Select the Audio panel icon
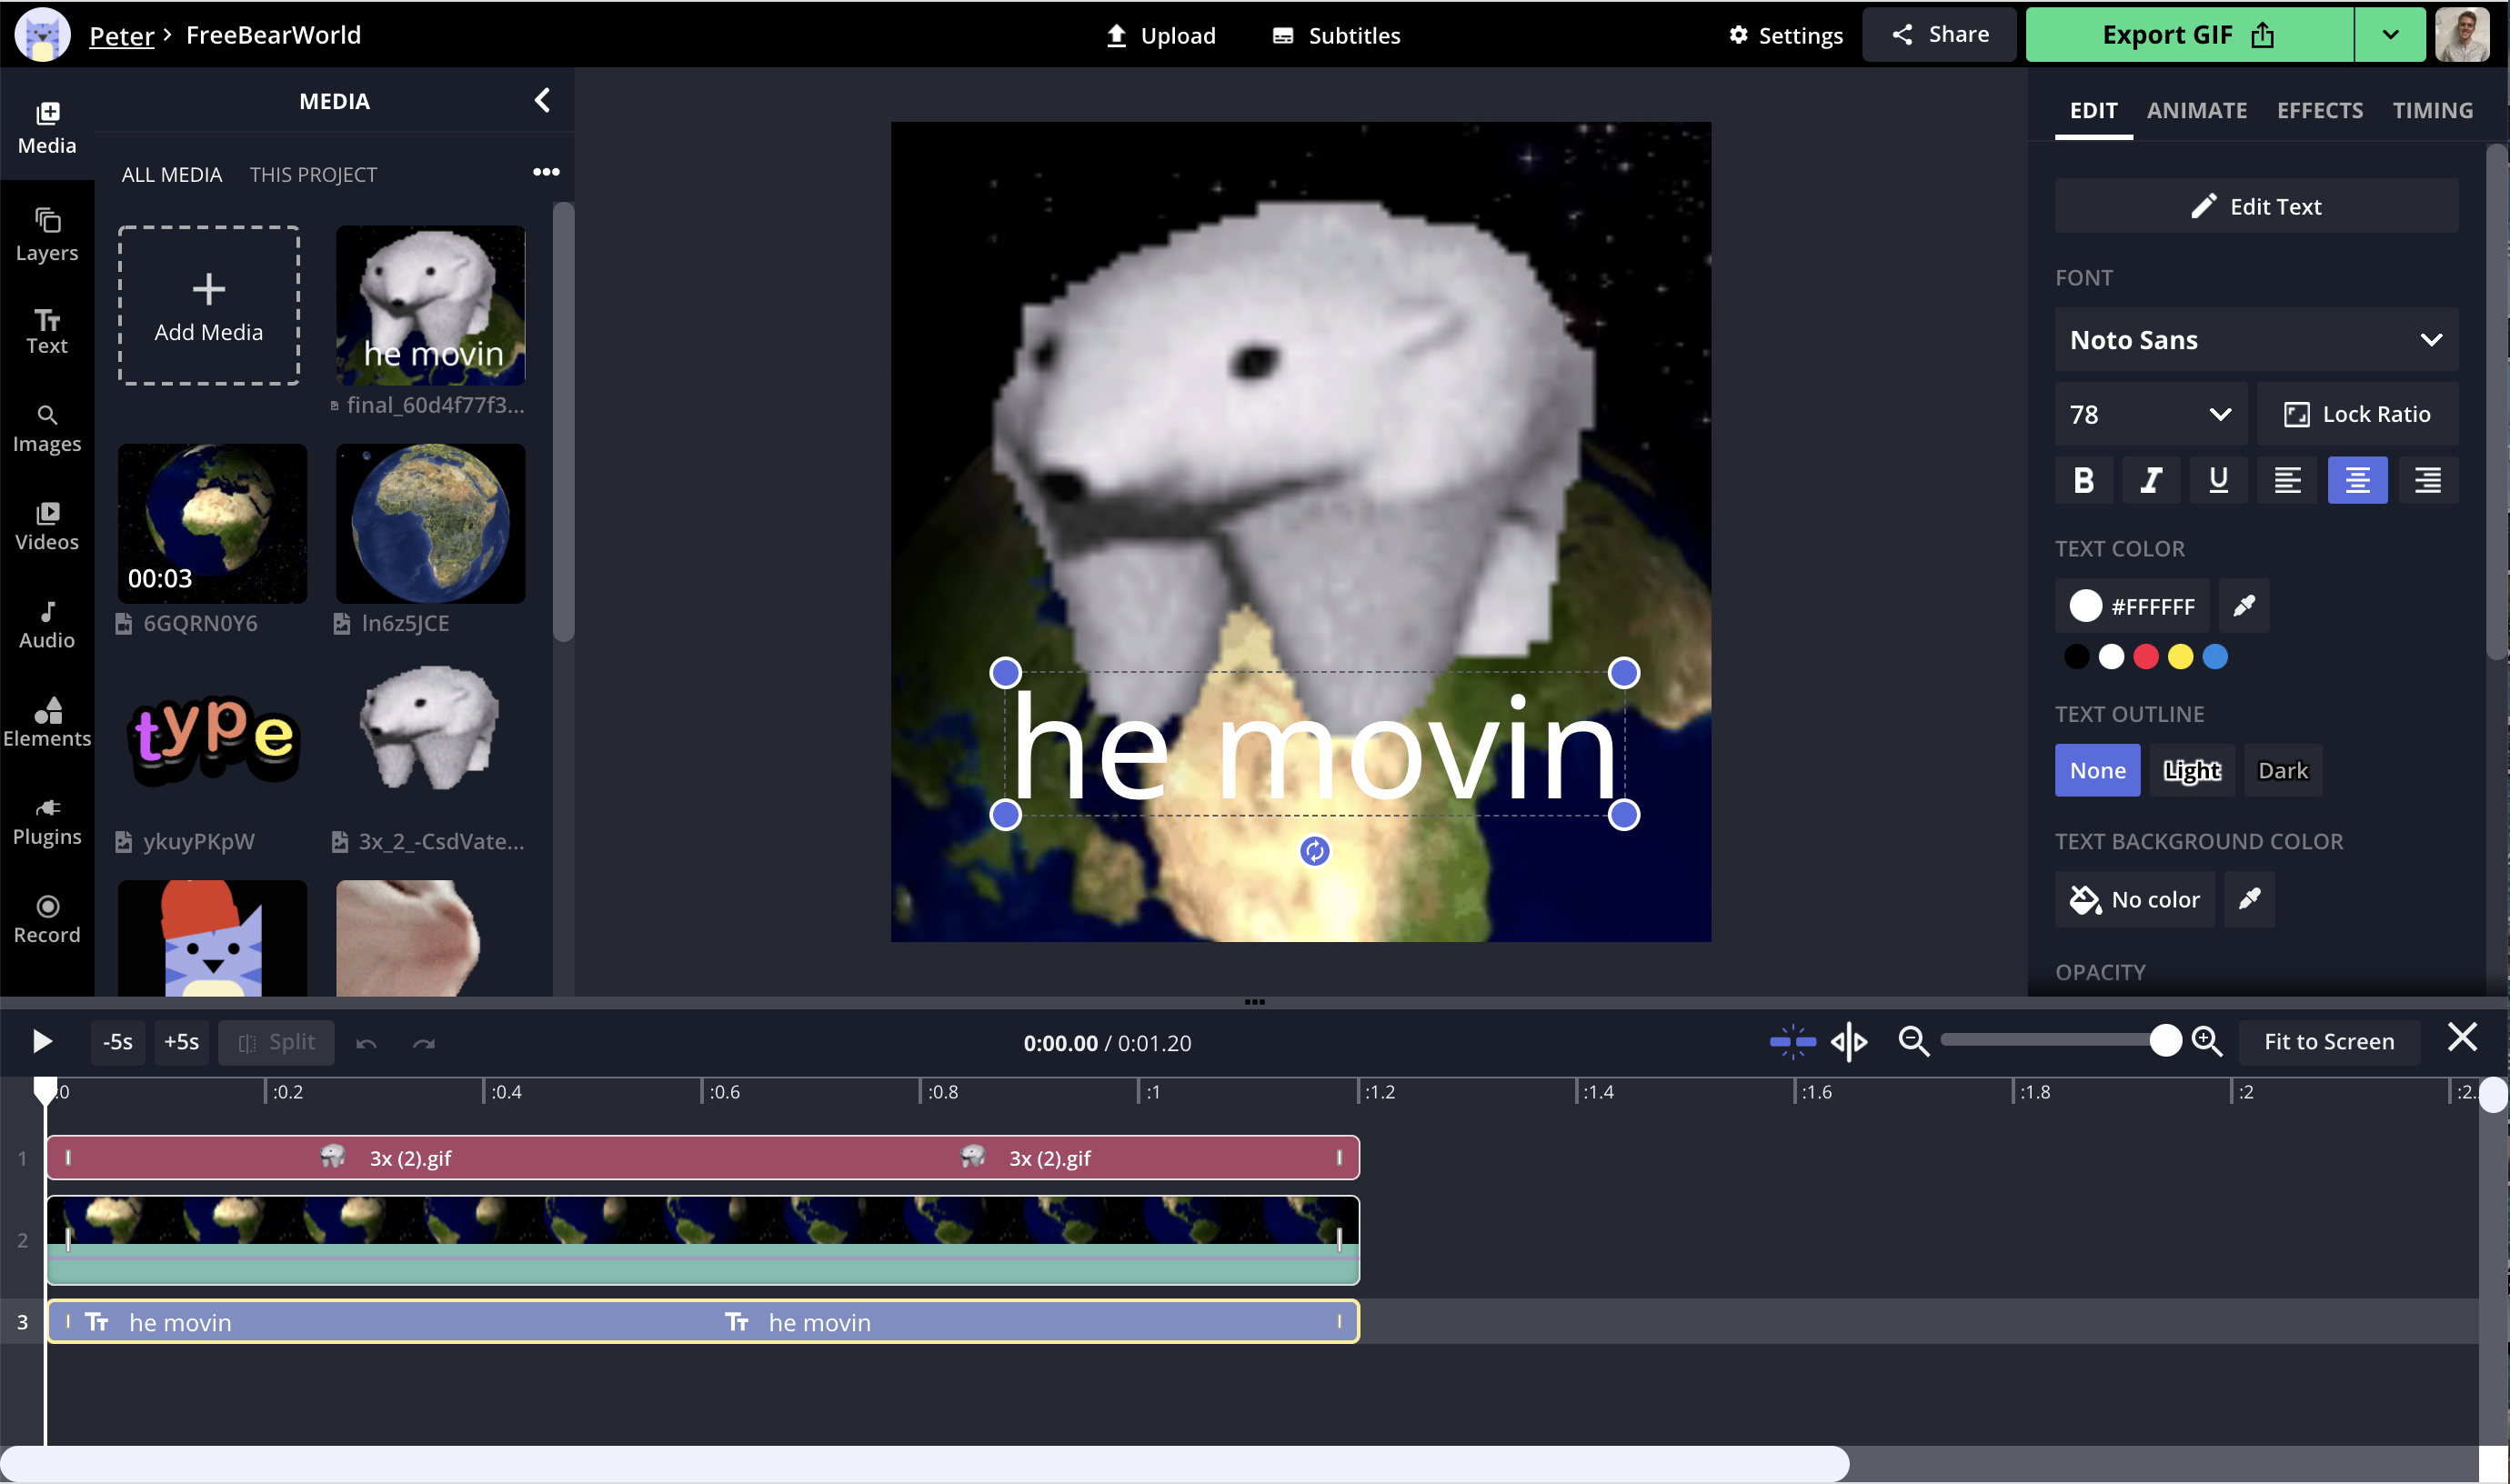Screen dimensions: 2510x1484 [x=47, y=623]
